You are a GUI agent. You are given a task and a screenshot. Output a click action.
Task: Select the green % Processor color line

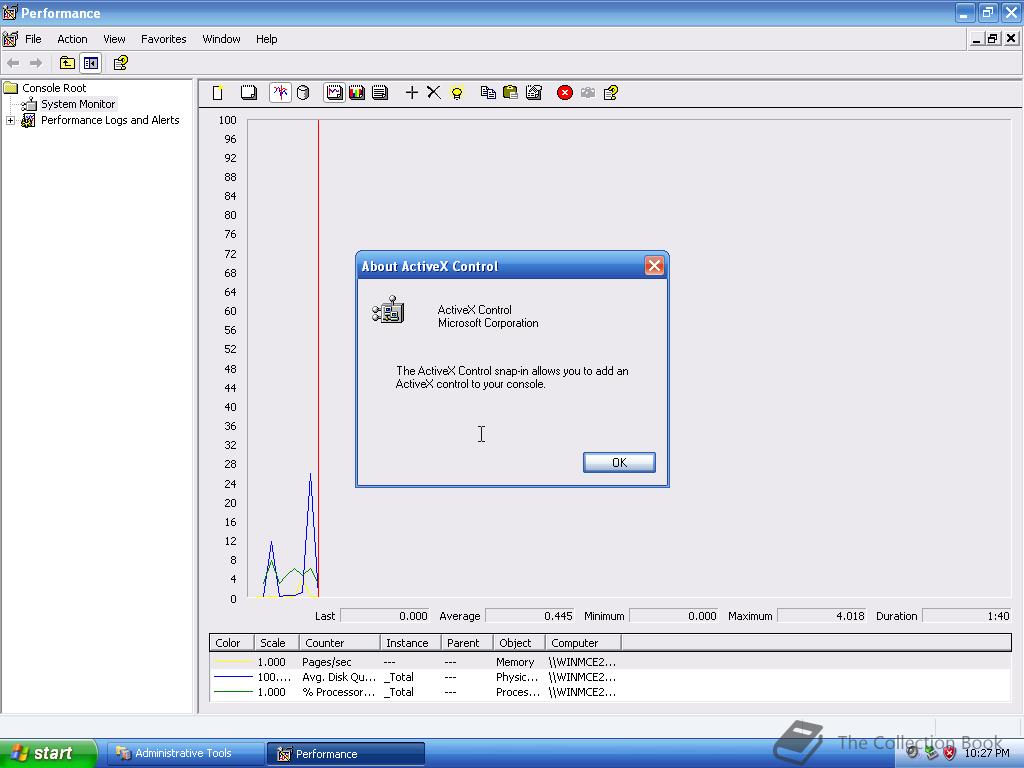tap(233, 692)
